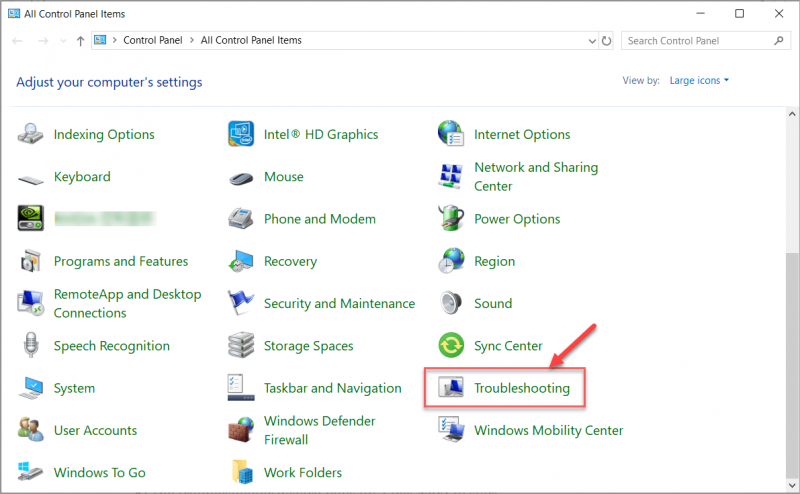Click the scrollbar down arrow
The width and height of the screenshot is (800, 494).
click(792, 485)
